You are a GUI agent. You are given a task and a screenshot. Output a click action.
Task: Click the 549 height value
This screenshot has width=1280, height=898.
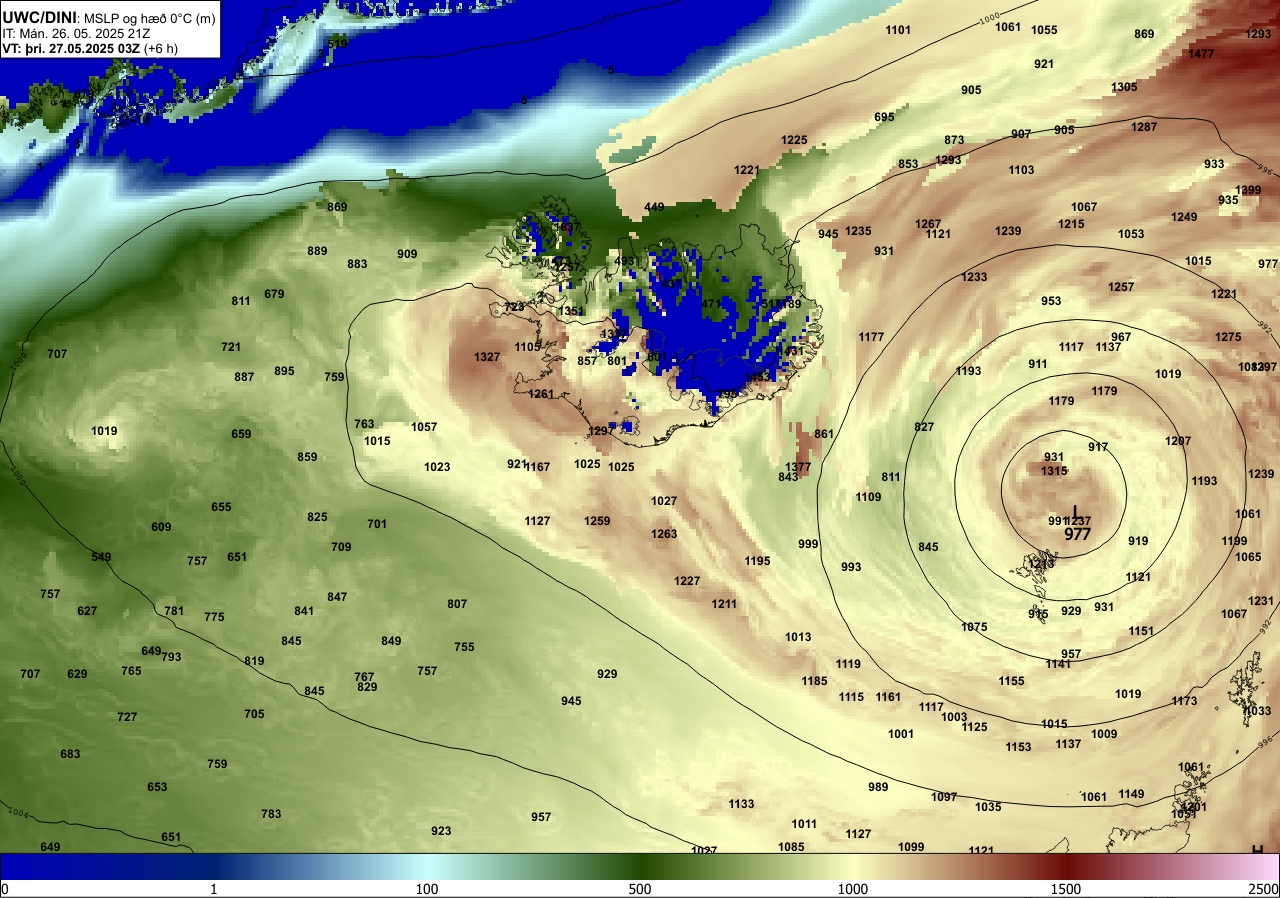pos(101,557)
